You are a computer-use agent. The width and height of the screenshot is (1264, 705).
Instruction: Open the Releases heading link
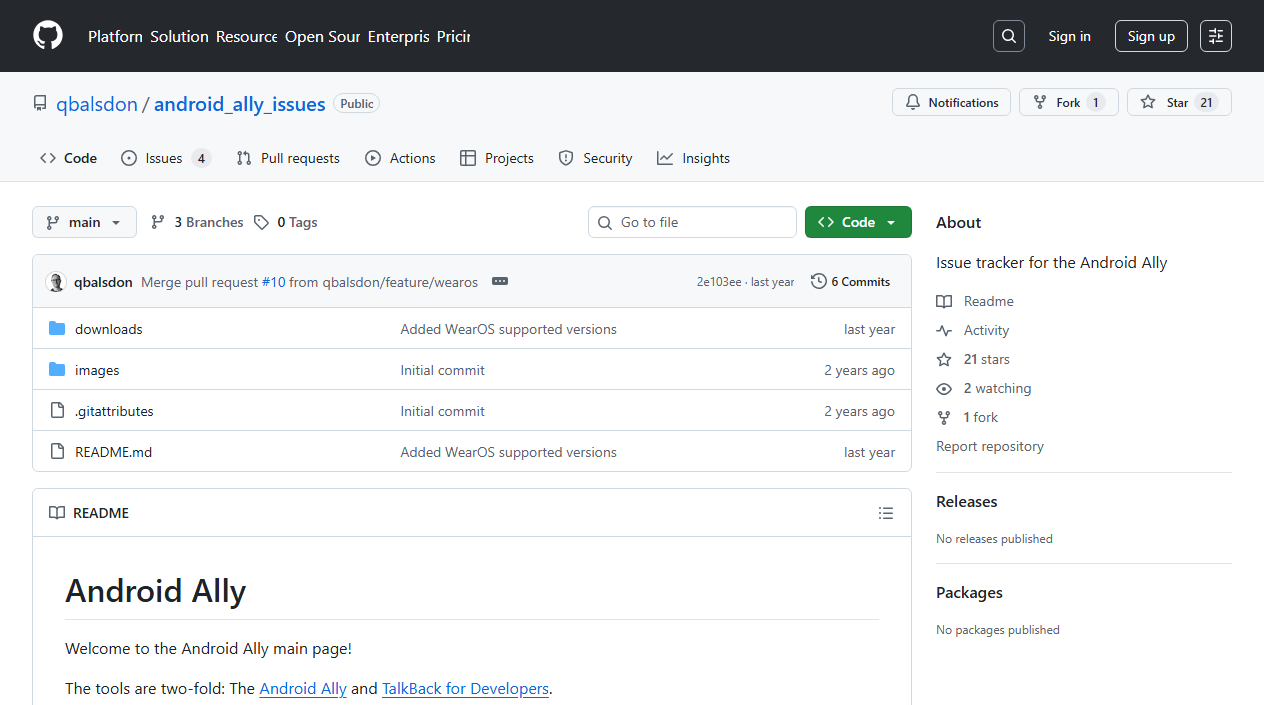pyautogui.click(x=967, y=502)
